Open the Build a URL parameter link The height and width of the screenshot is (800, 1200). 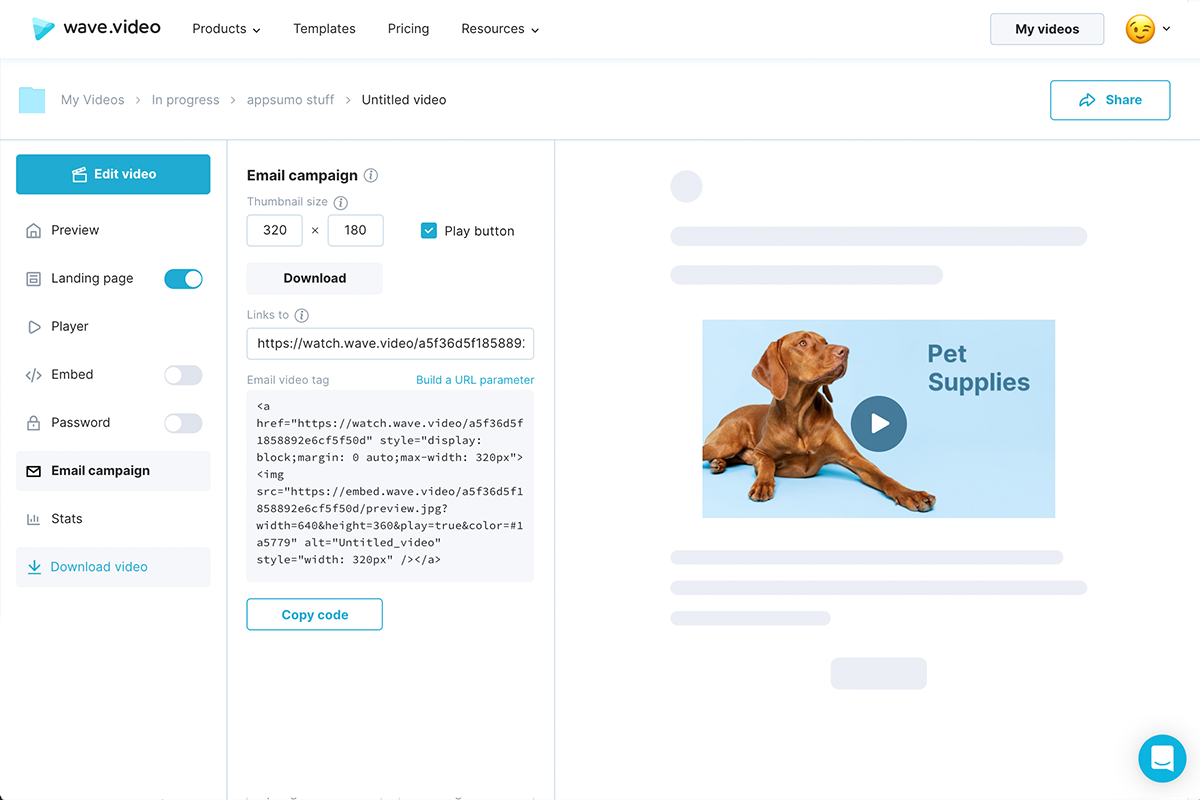[475, 380]
